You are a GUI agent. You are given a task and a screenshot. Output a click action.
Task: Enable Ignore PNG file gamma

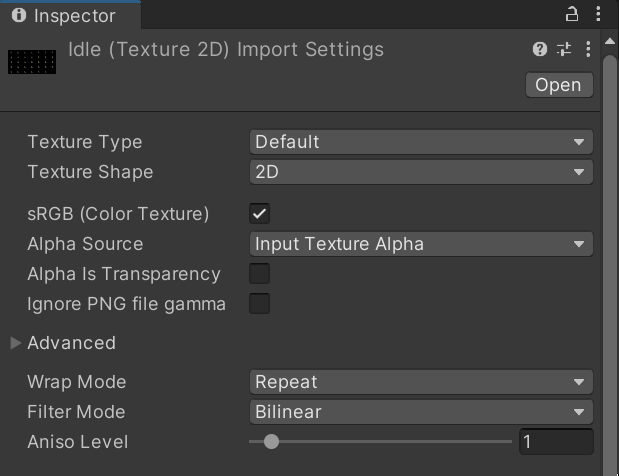point(260,304)
